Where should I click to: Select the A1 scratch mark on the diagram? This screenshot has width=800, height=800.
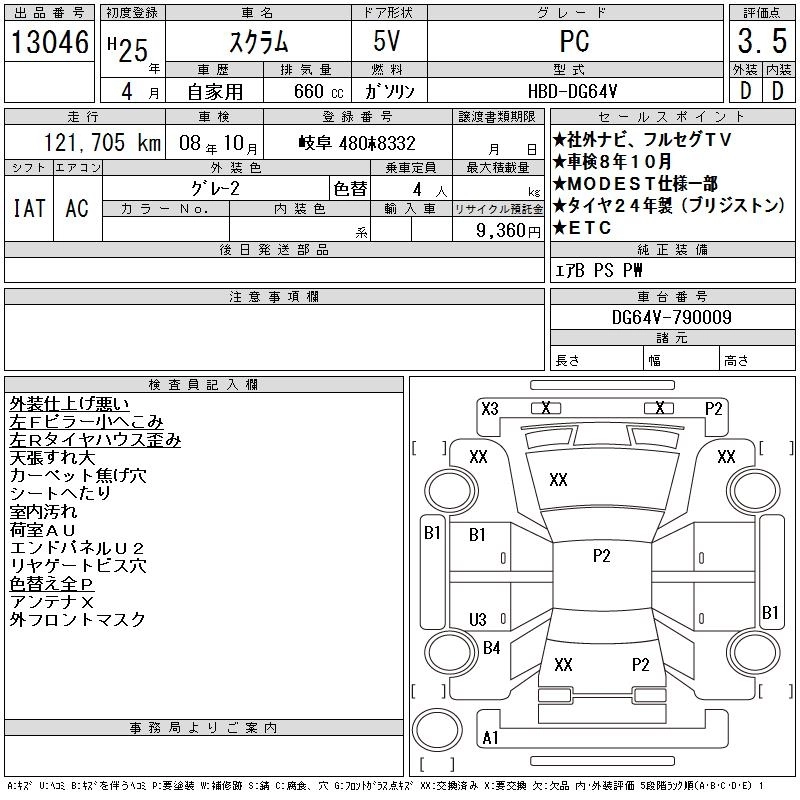click(x=490, y=738)
